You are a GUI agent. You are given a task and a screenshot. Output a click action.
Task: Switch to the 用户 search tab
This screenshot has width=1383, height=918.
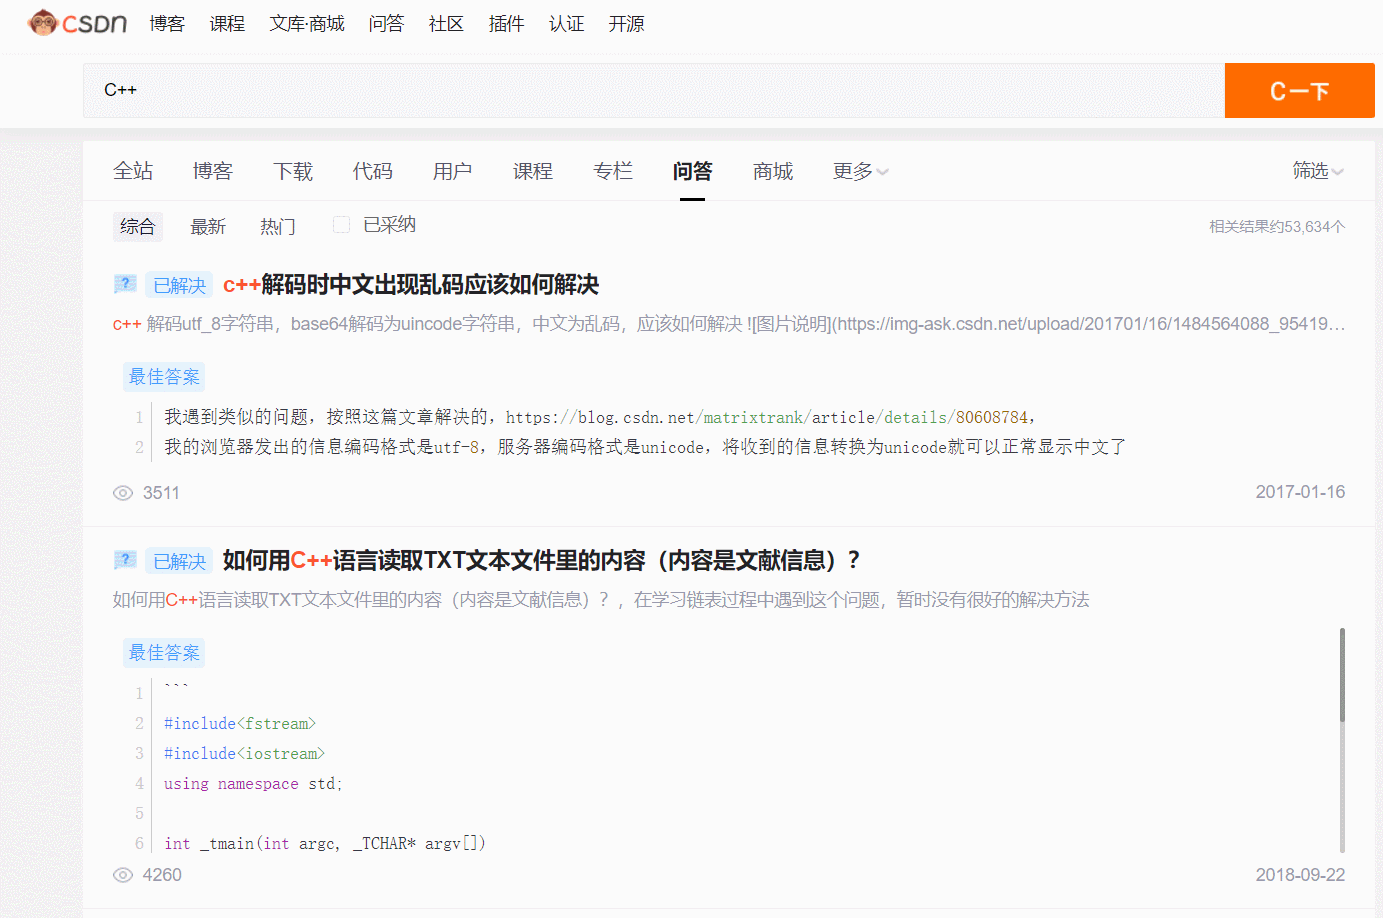click(x=453, y=171)
